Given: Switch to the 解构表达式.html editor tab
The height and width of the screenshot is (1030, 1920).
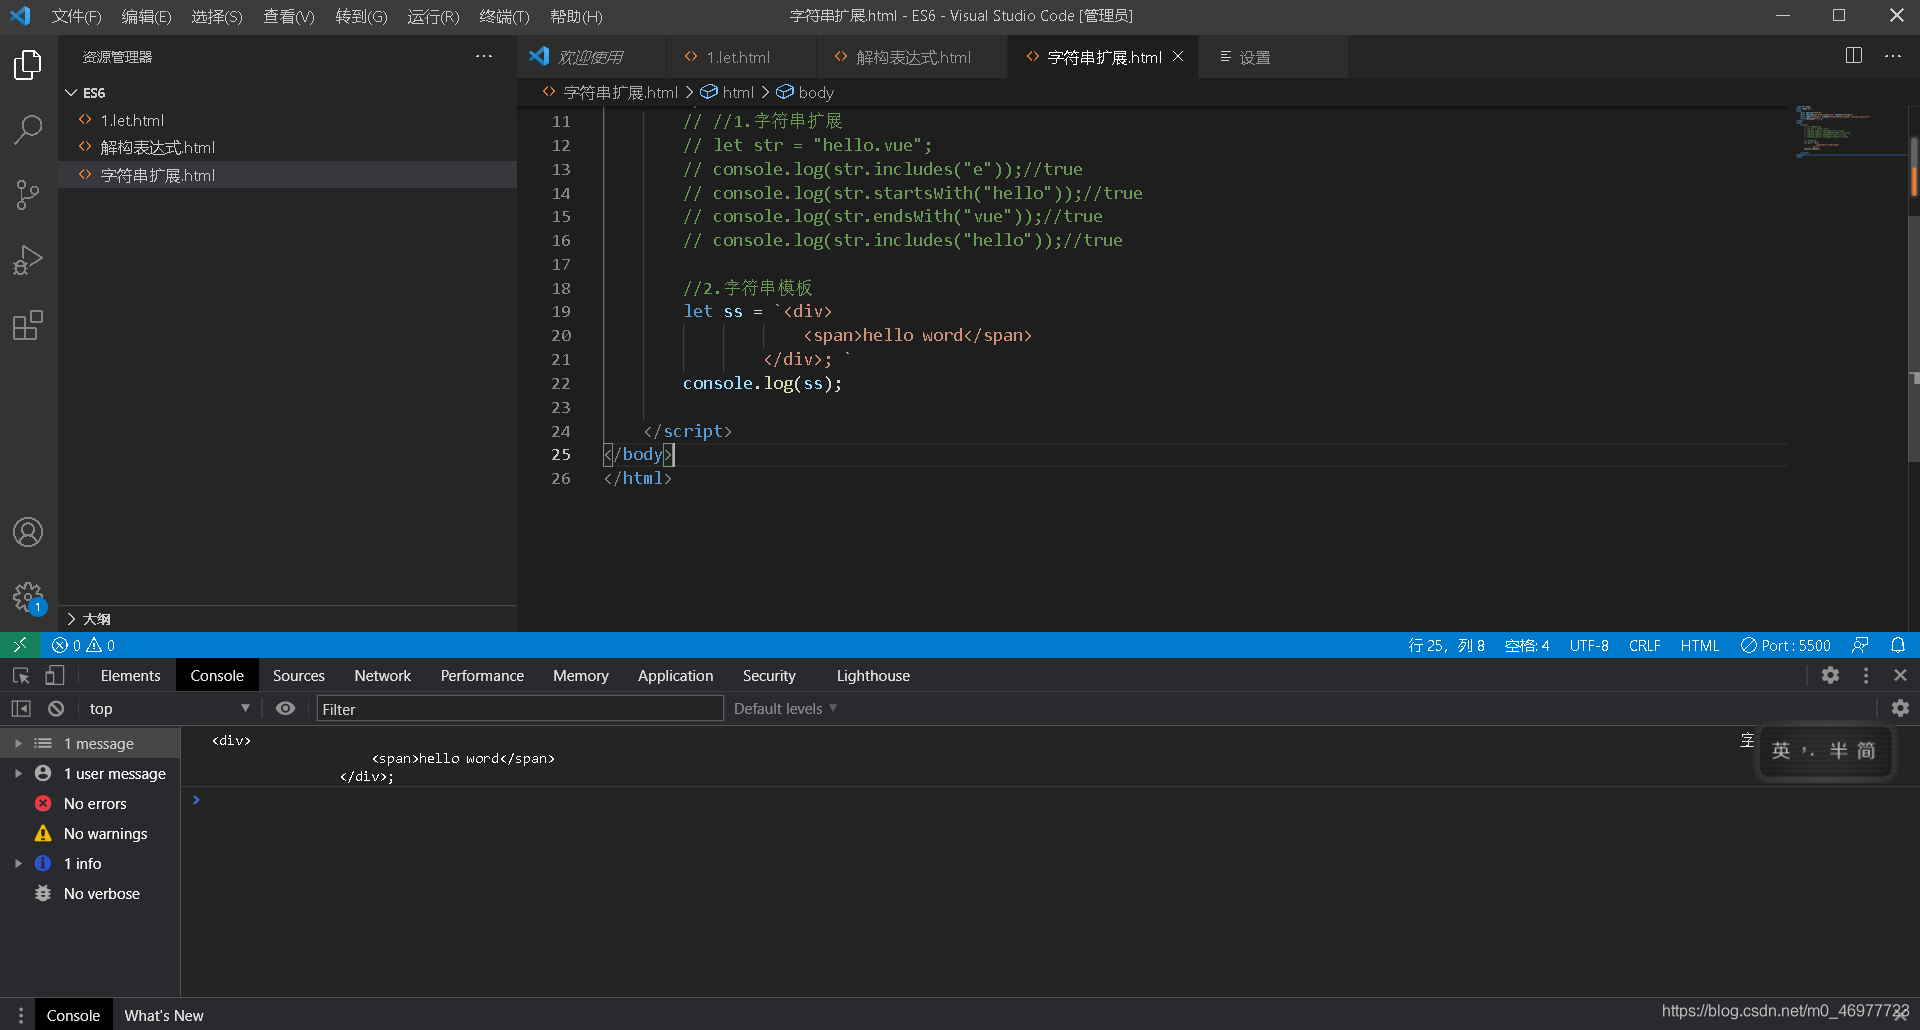Looking at the screenshot, I should [912, 57].
